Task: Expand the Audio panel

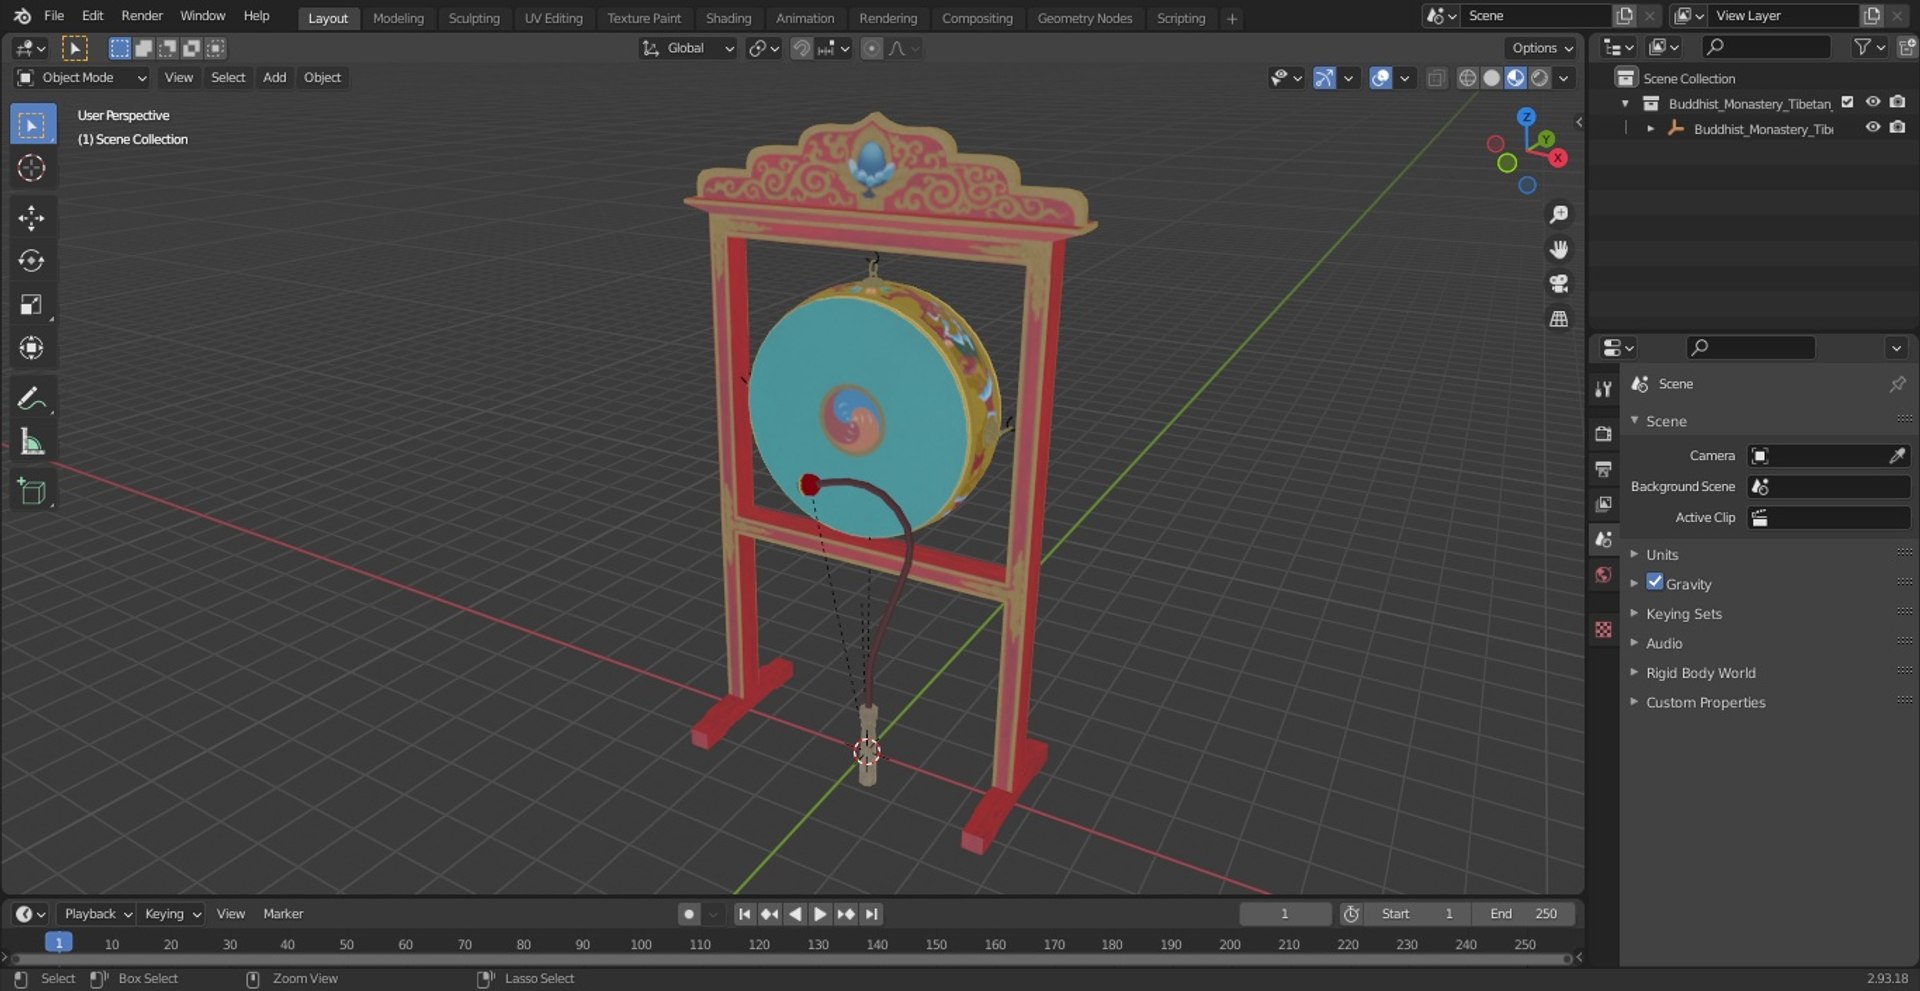Action: tap(1663, 644)
